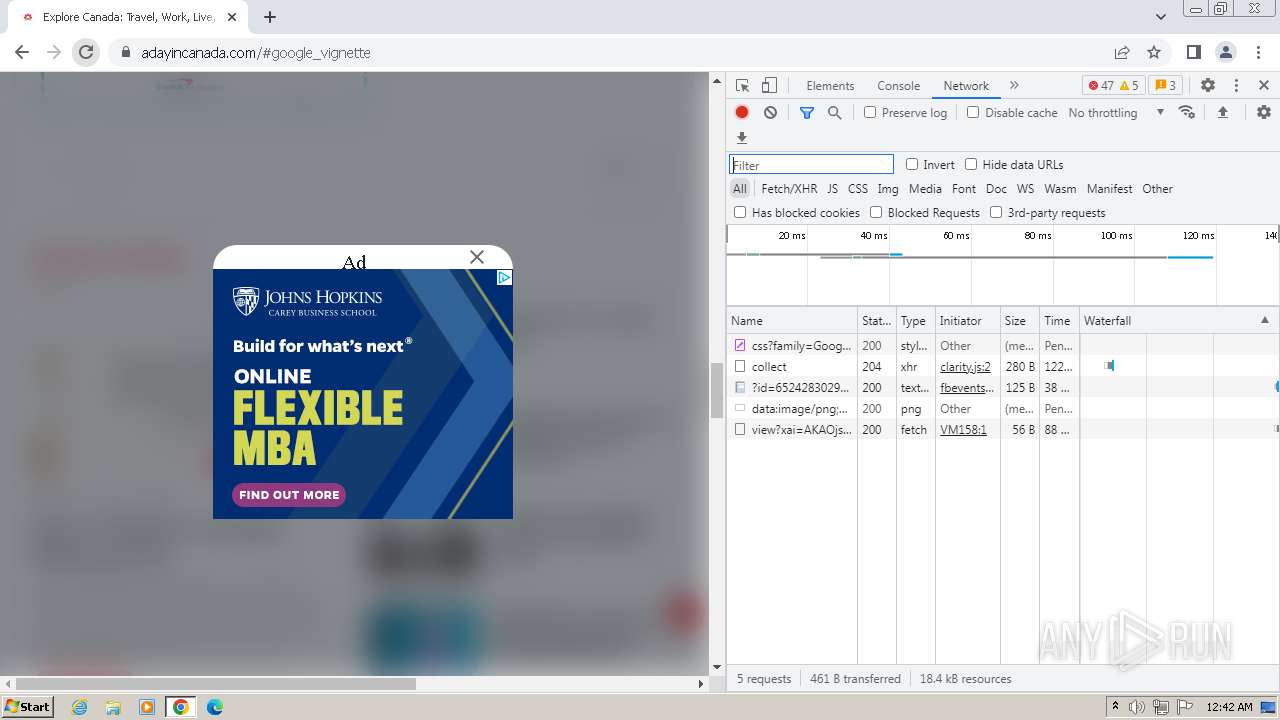1280x720 pixels.
Task: Open a new browser tab
Action: 270,17
